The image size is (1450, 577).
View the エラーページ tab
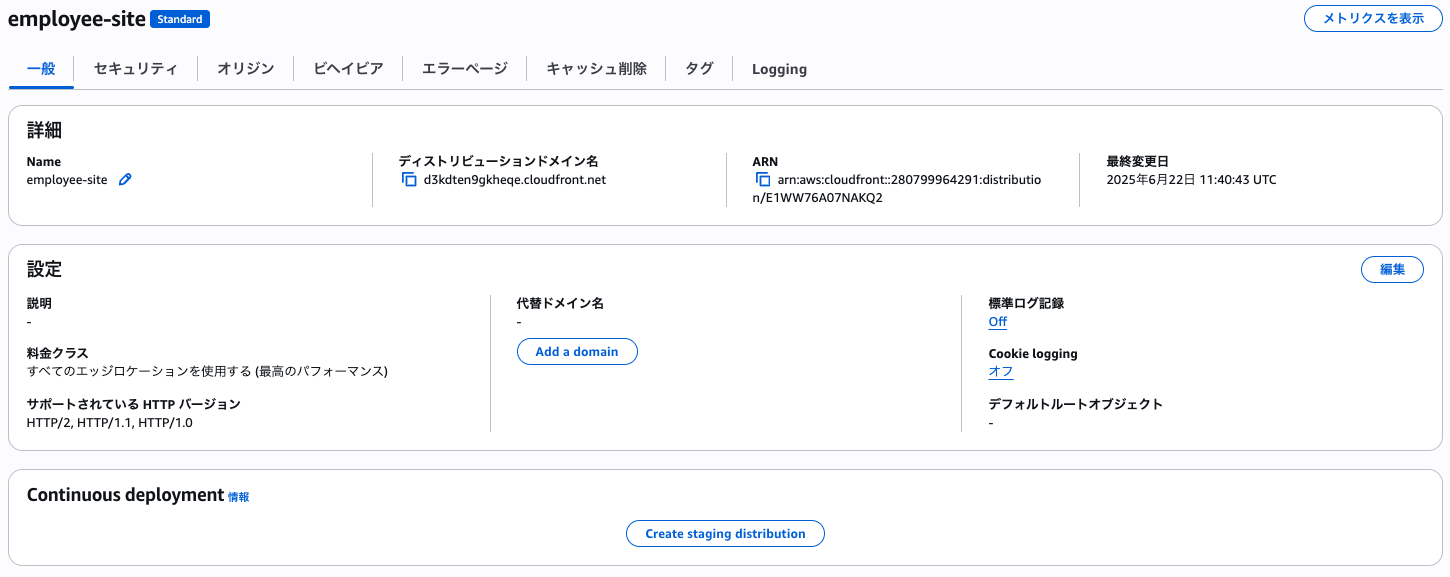point(463,68)
